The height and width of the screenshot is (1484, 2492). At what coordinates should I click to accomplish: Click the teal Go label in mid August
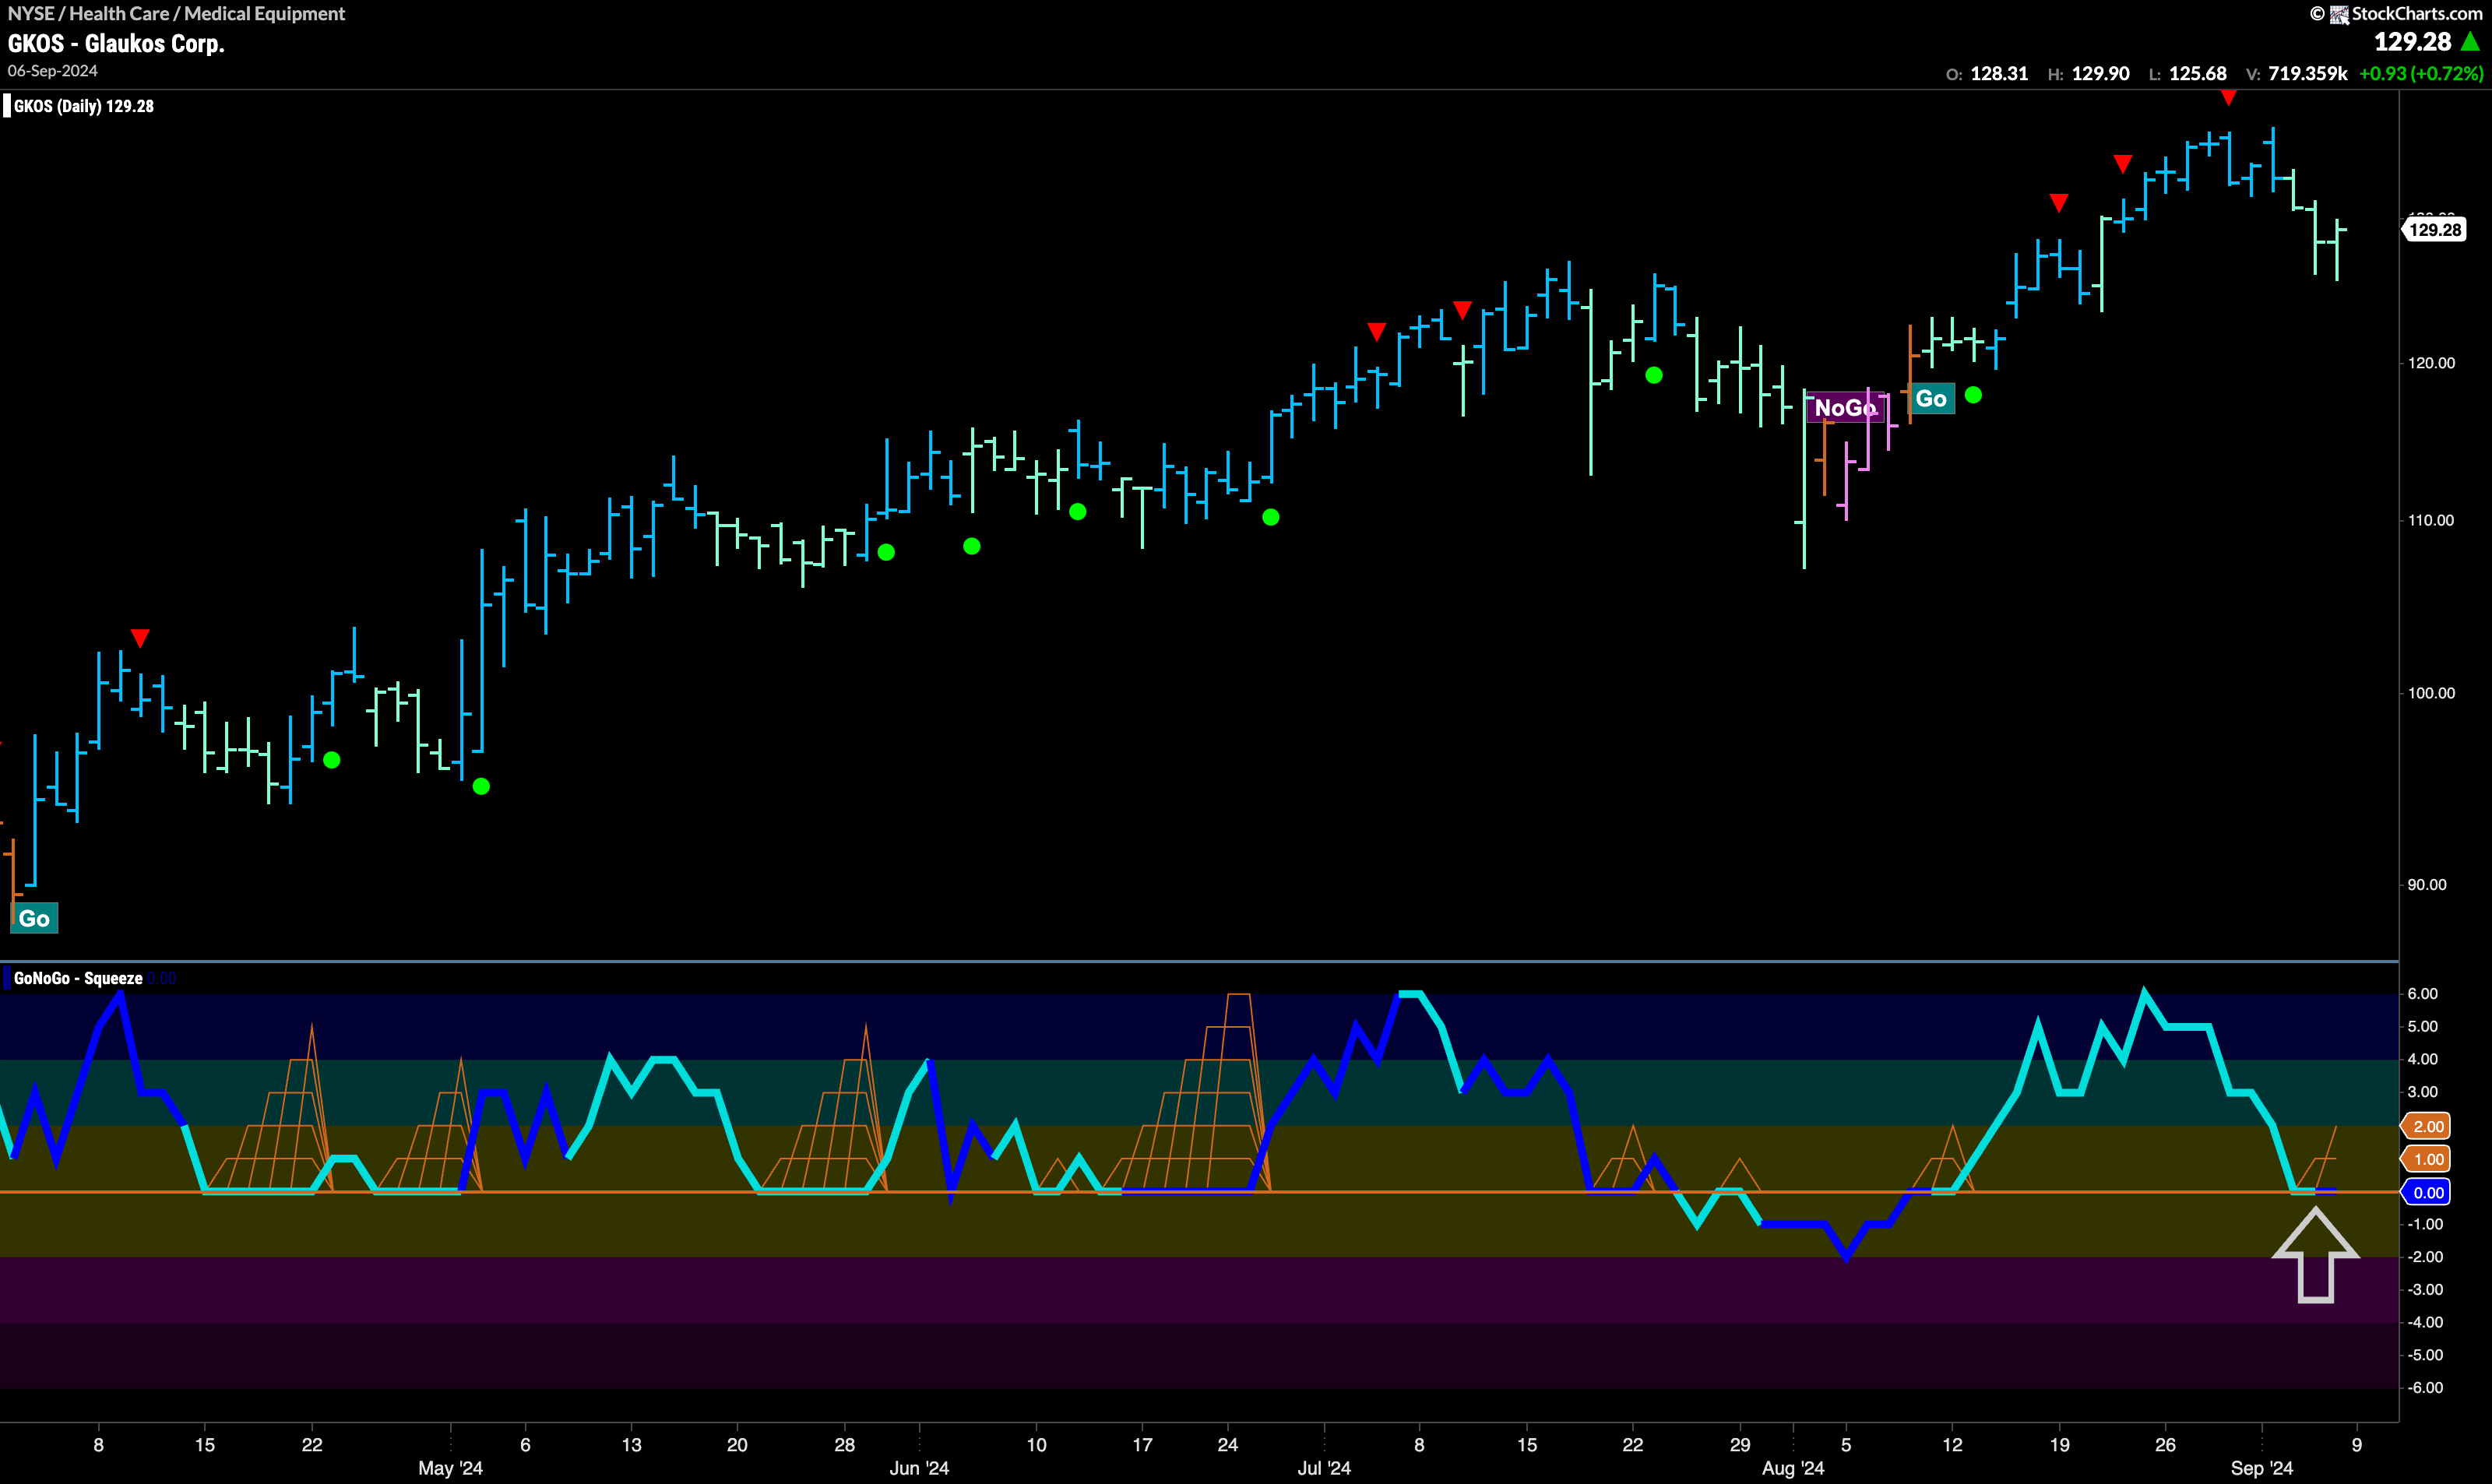(1931, 399)
